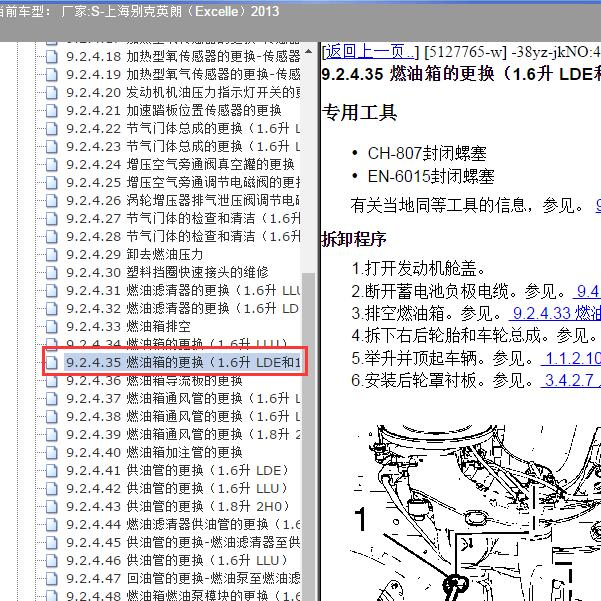Open 9.2.4.44 燃油滤清器供油管的更换
The image size is (601, 601).
183,525
